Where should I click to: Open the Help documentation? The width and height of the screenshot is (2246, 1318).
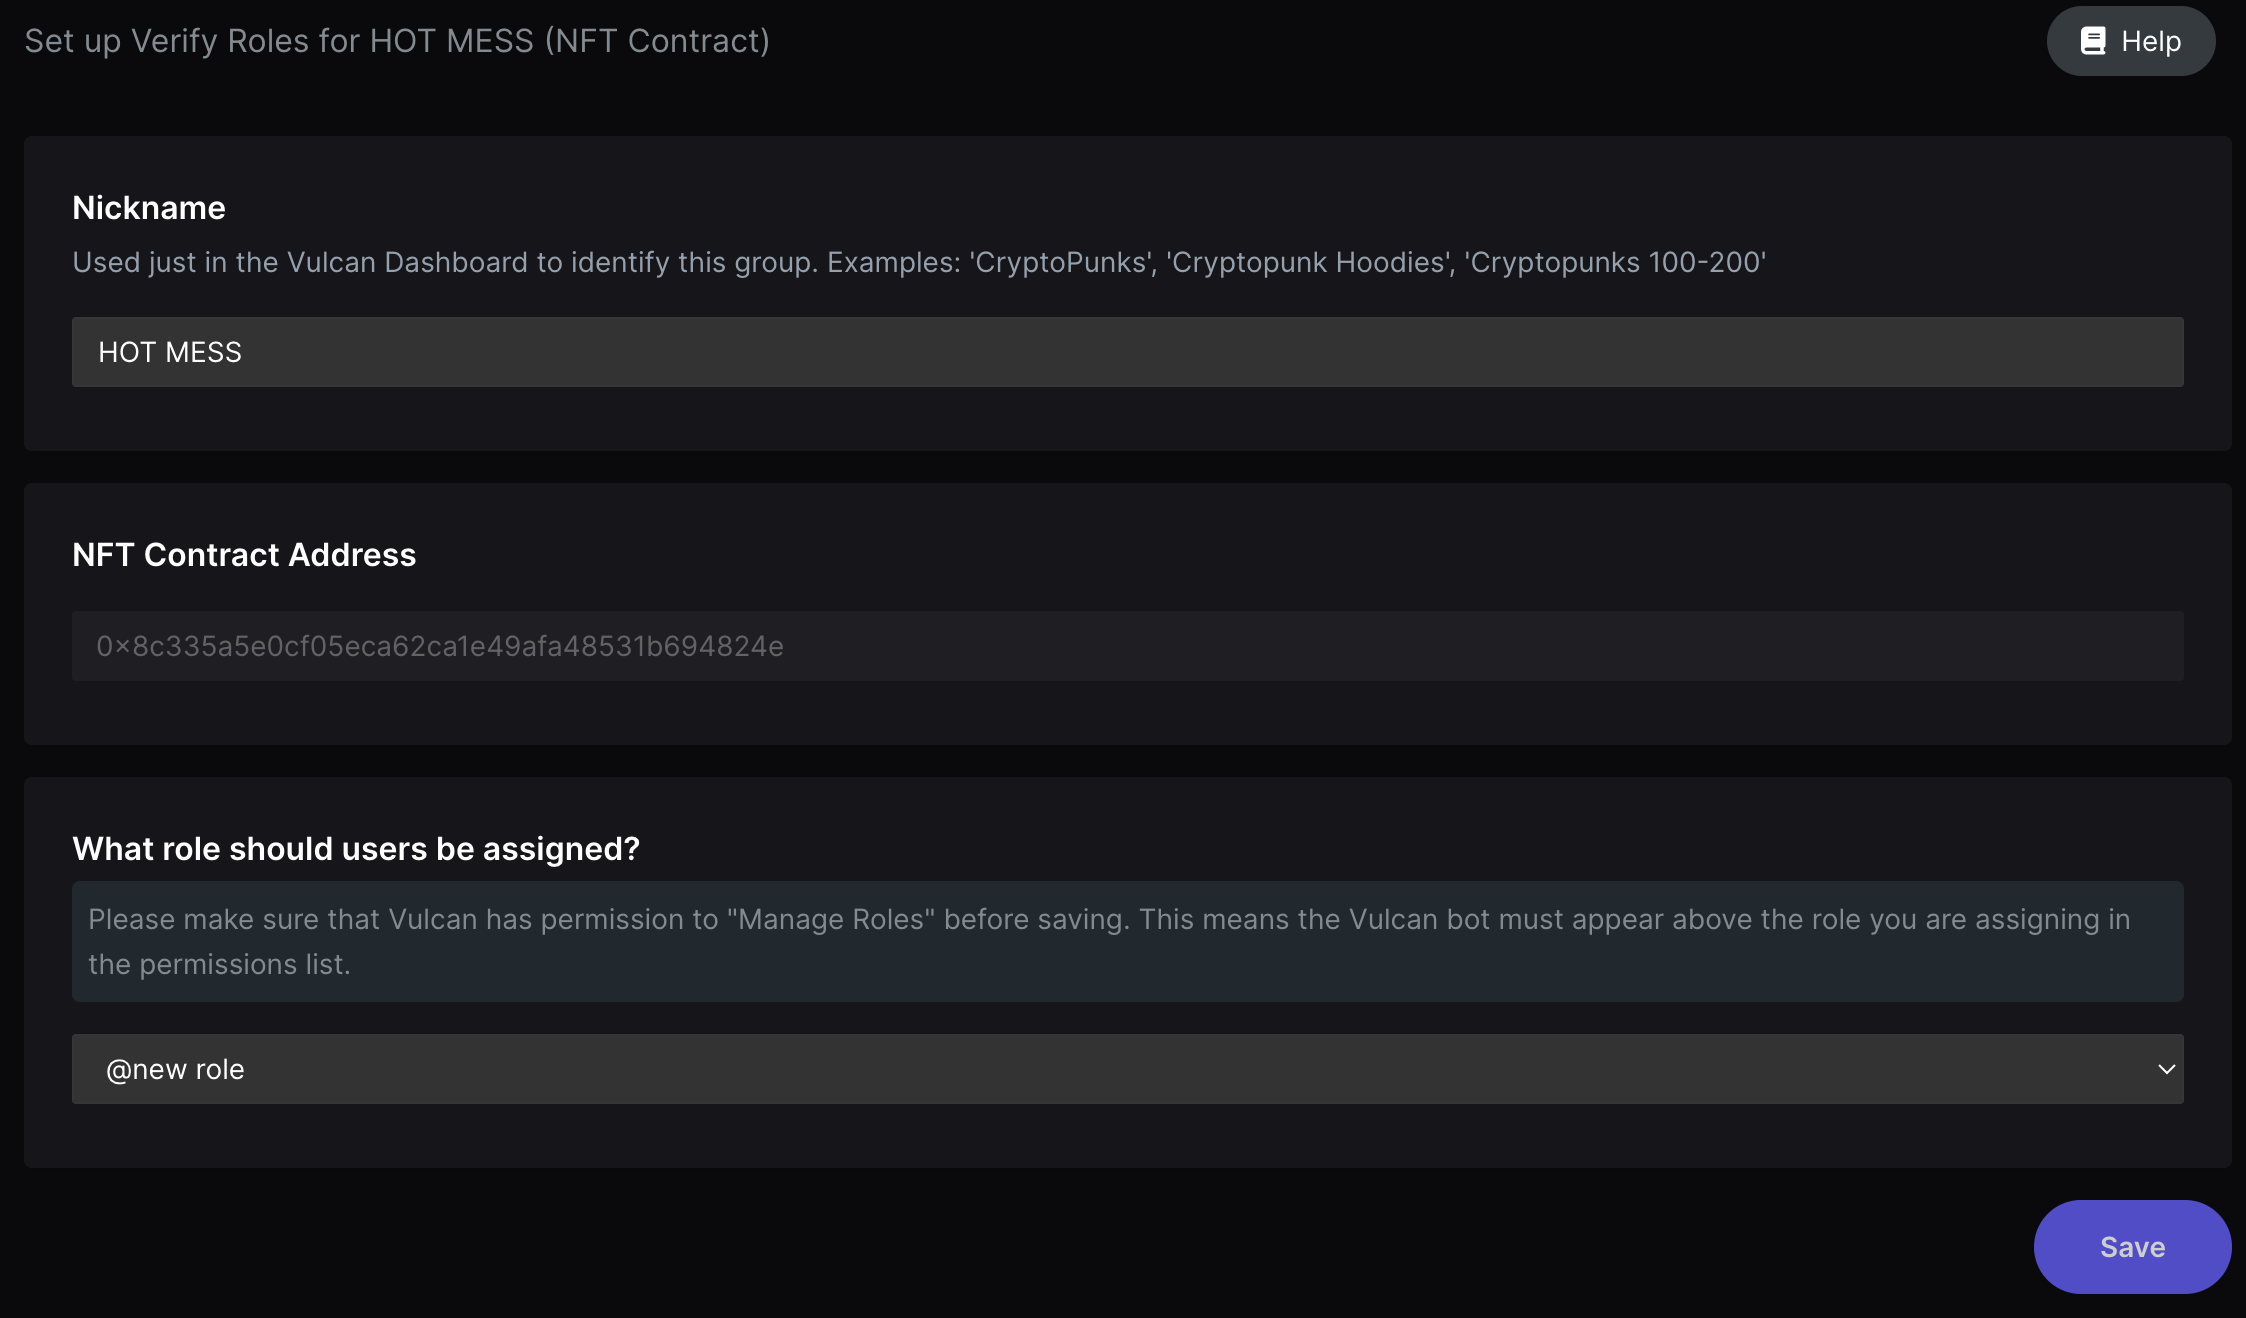(2130, 41)
